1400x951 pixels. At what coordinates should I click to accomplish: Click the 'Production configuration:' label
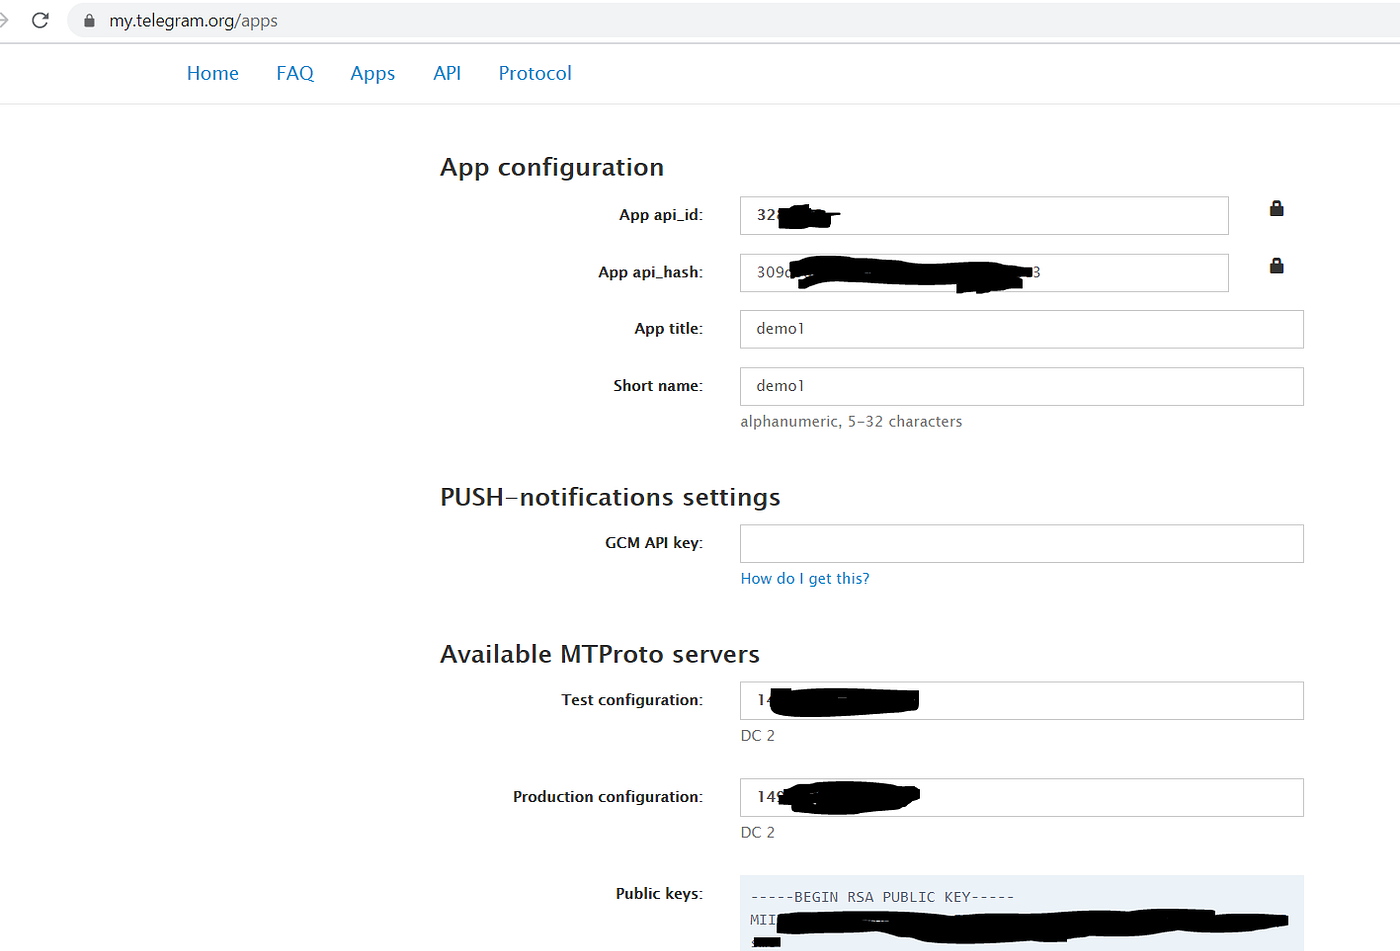pyautogui.click(x=608, y=796)
